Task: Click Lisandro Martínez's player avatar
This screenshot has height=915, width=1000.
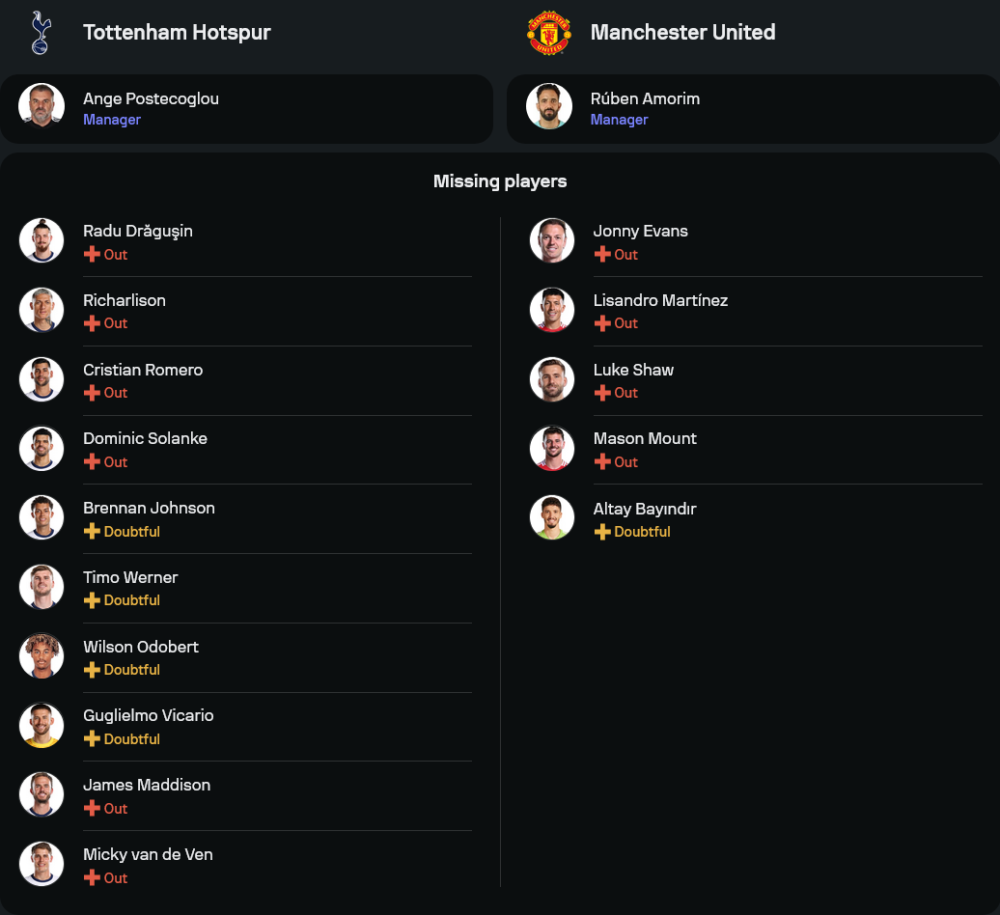Action: point(551,310)
